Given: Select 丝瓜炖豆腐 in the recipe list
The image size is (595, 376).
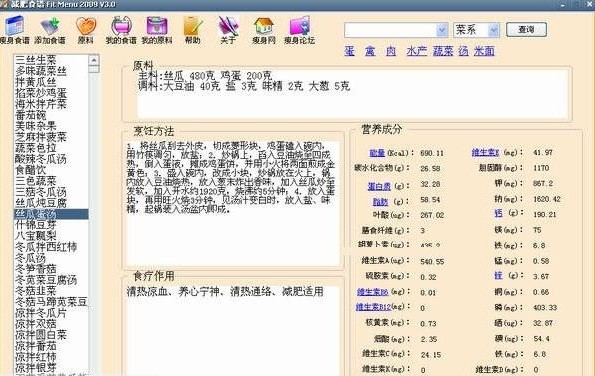Looking at the screenshot, I should 51,203.
